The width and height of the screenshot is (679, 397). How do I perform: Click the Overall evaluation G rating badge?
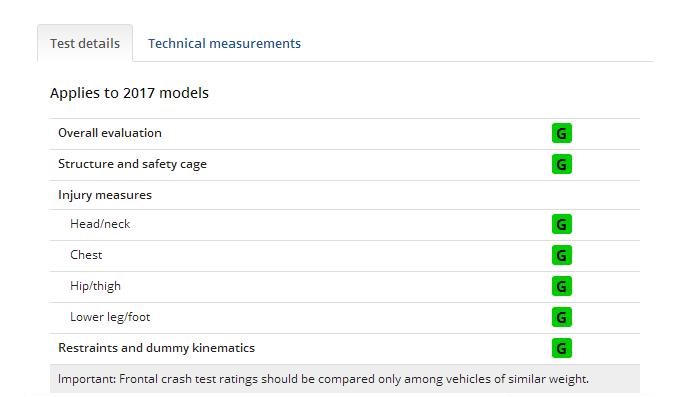coord(562,133)
